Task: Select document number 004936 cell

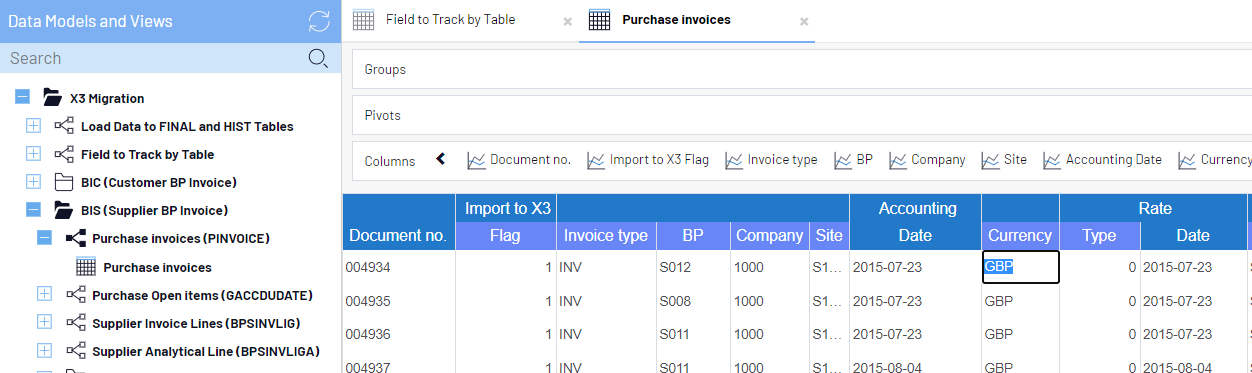Action: click(x=399, y=334)
